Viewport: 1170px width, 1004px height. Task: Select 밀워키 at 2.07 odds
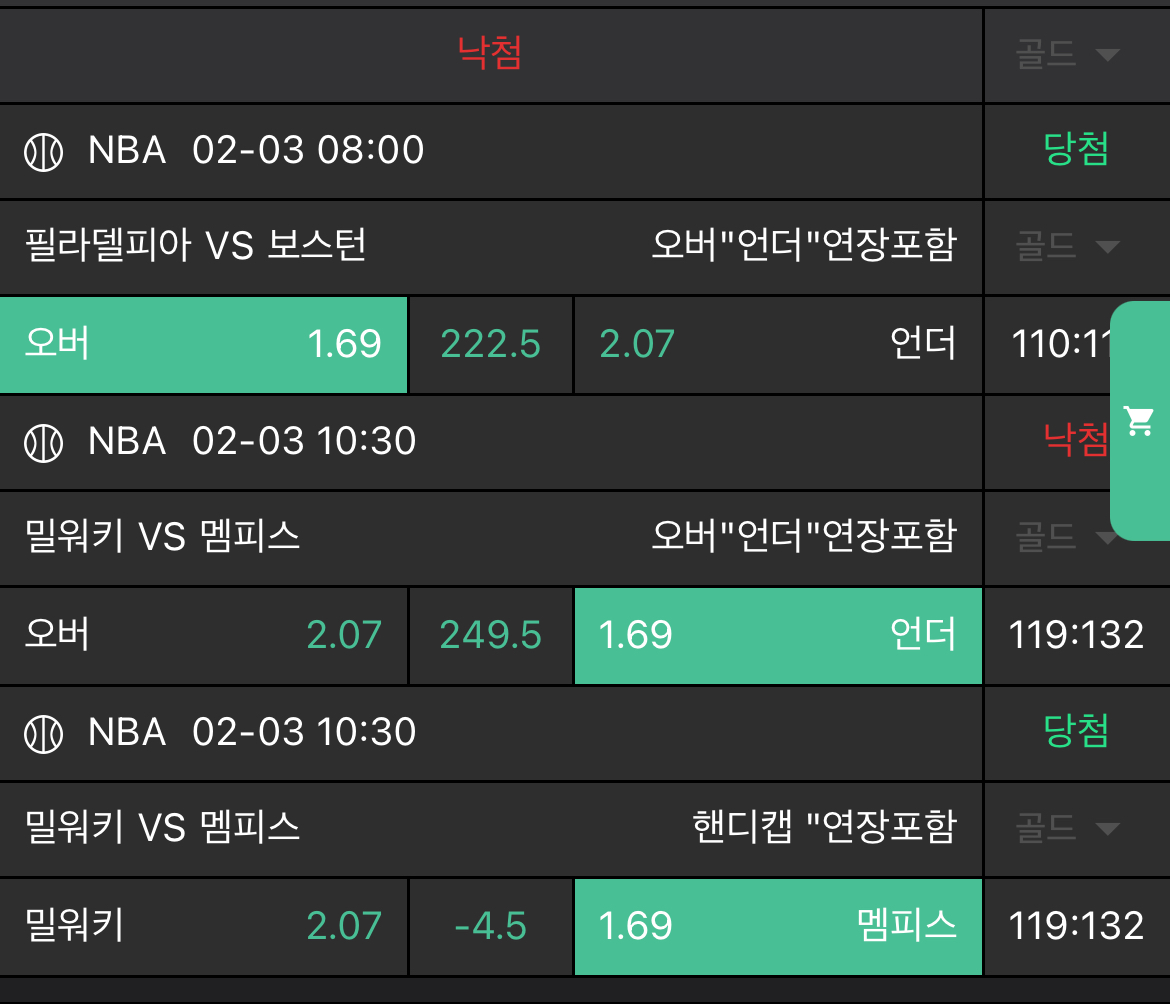[203, 926]
